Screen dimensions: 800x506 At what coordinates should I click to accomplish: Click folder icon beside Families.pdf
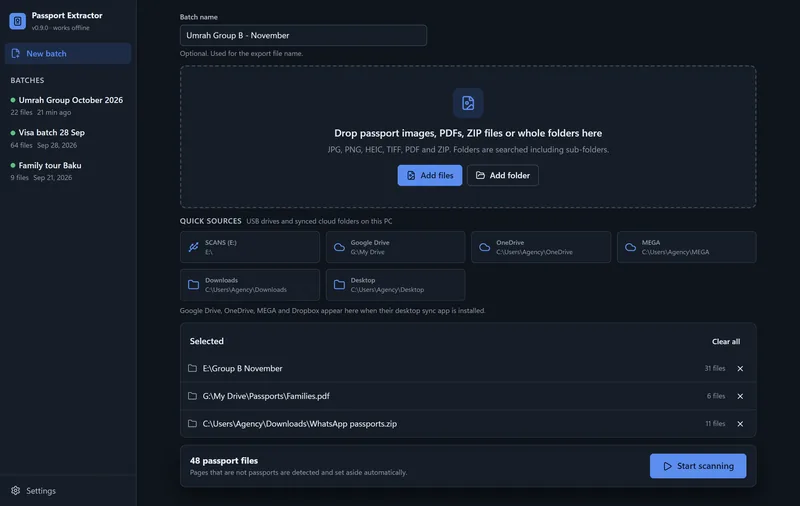(192, 396)
